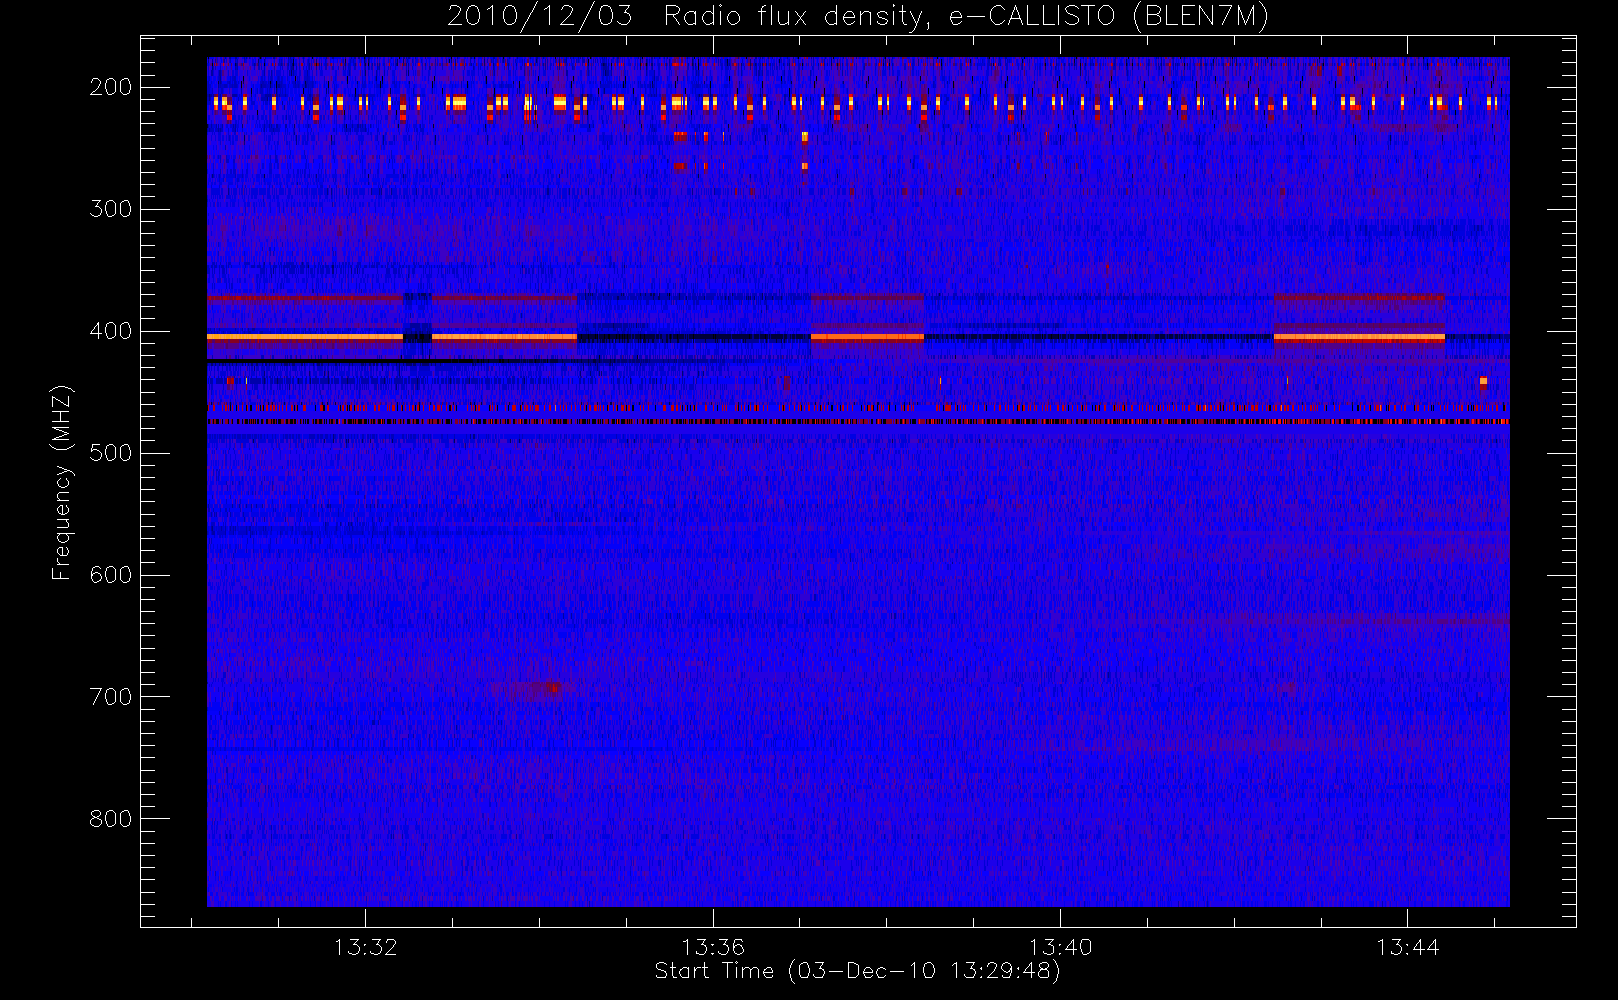Click the red spot near 700 MHz
Screen dimensions: 1618x1000
(x=547, y=687)
